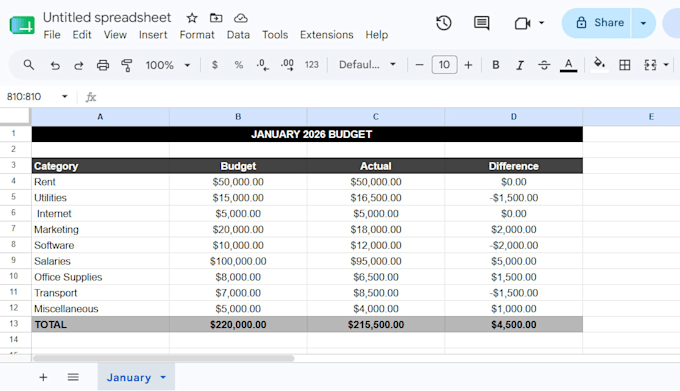The width and height of the screenshot is (680, 391).
Task: Click the merge cells icon
Action: click(x=650, y=65)
